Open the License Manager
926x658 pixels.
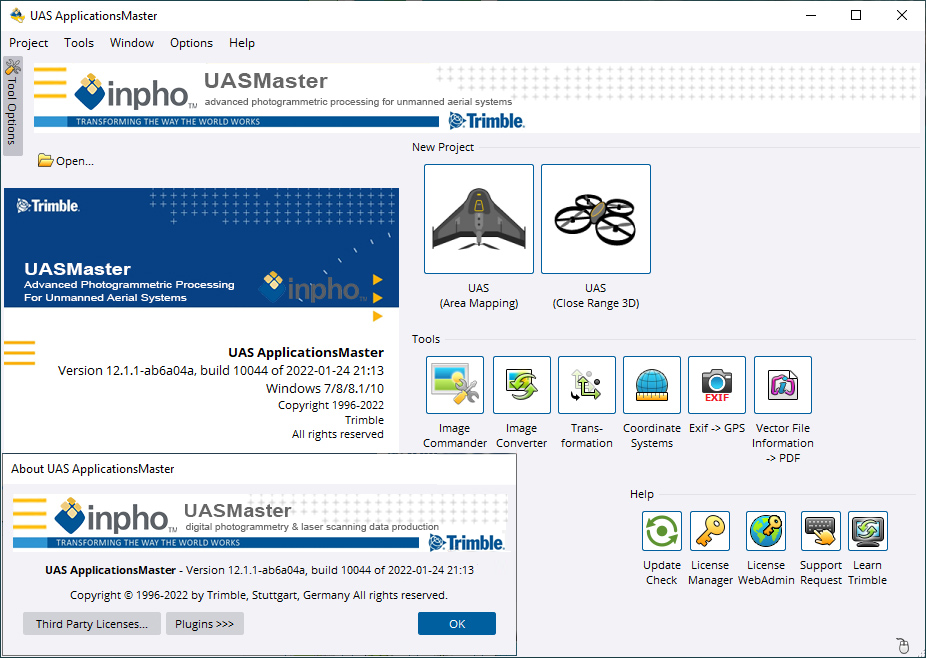click(710, 531)
